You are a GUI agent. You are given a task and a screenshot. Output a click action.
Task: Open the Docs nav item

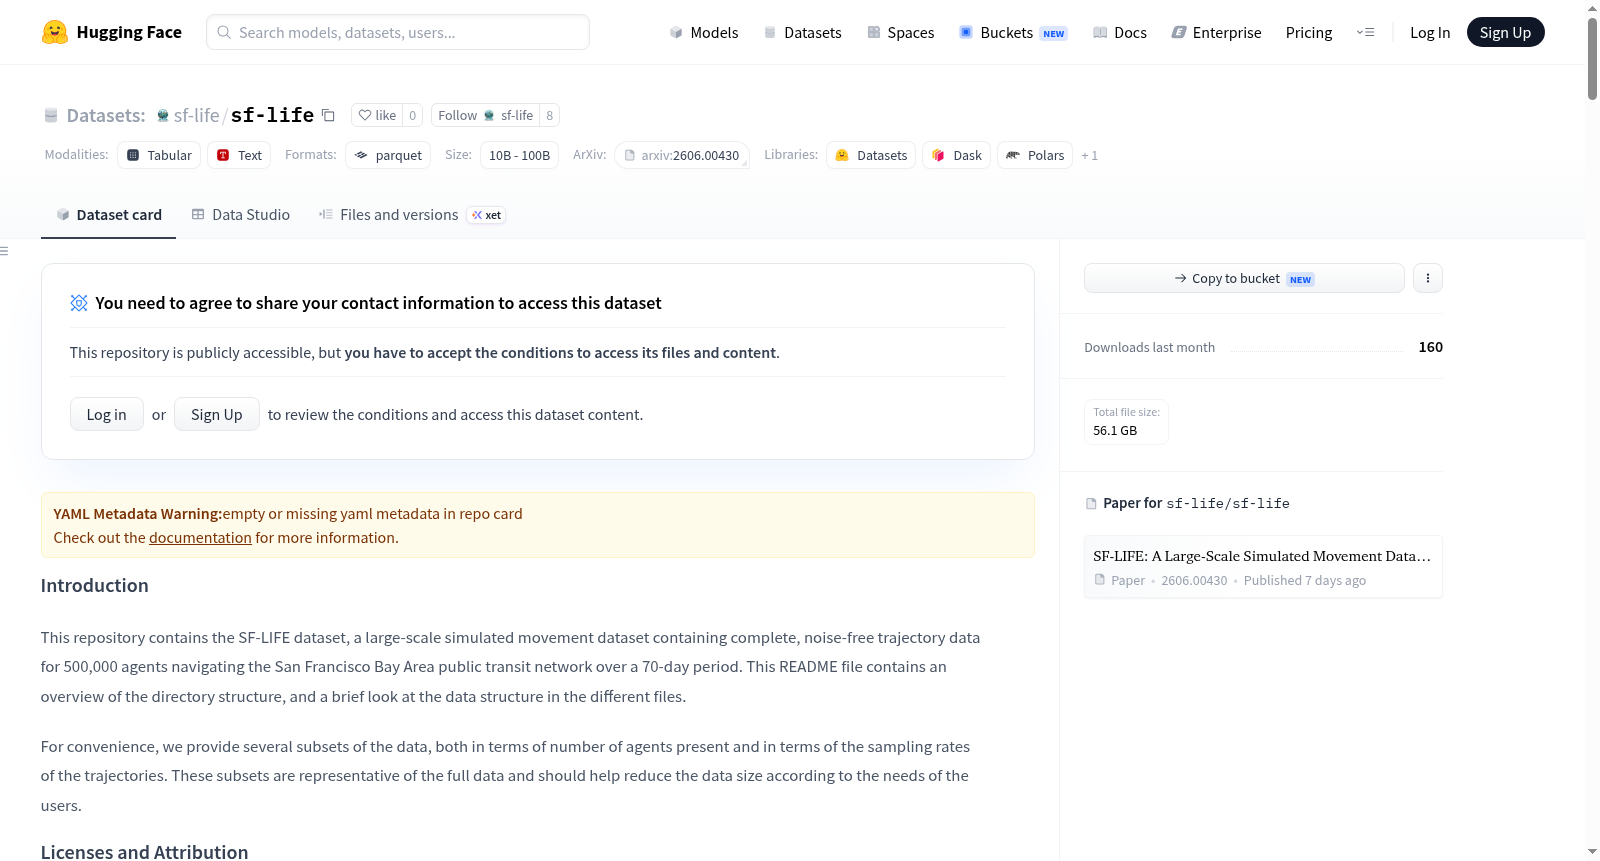point(1119,32)
